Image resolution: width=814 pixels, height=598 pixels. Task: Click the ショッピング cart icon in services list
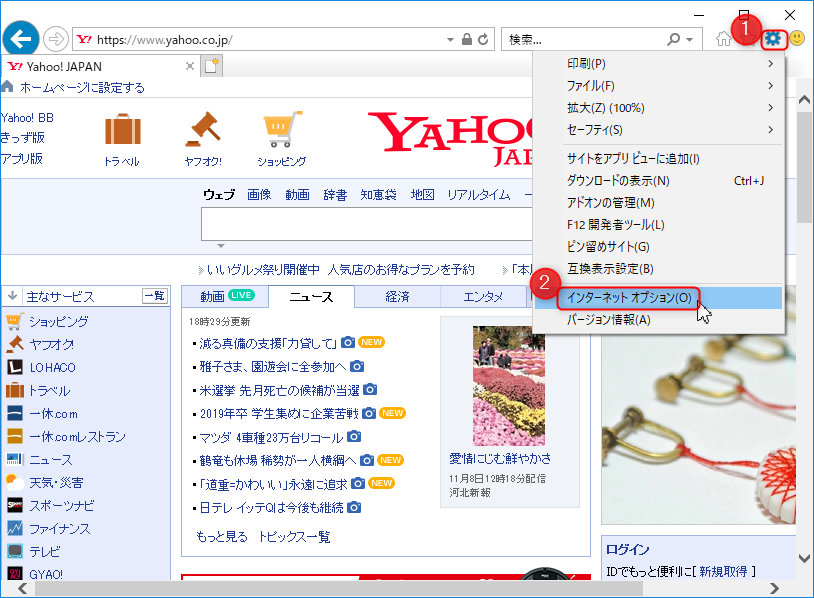(15, 322)
